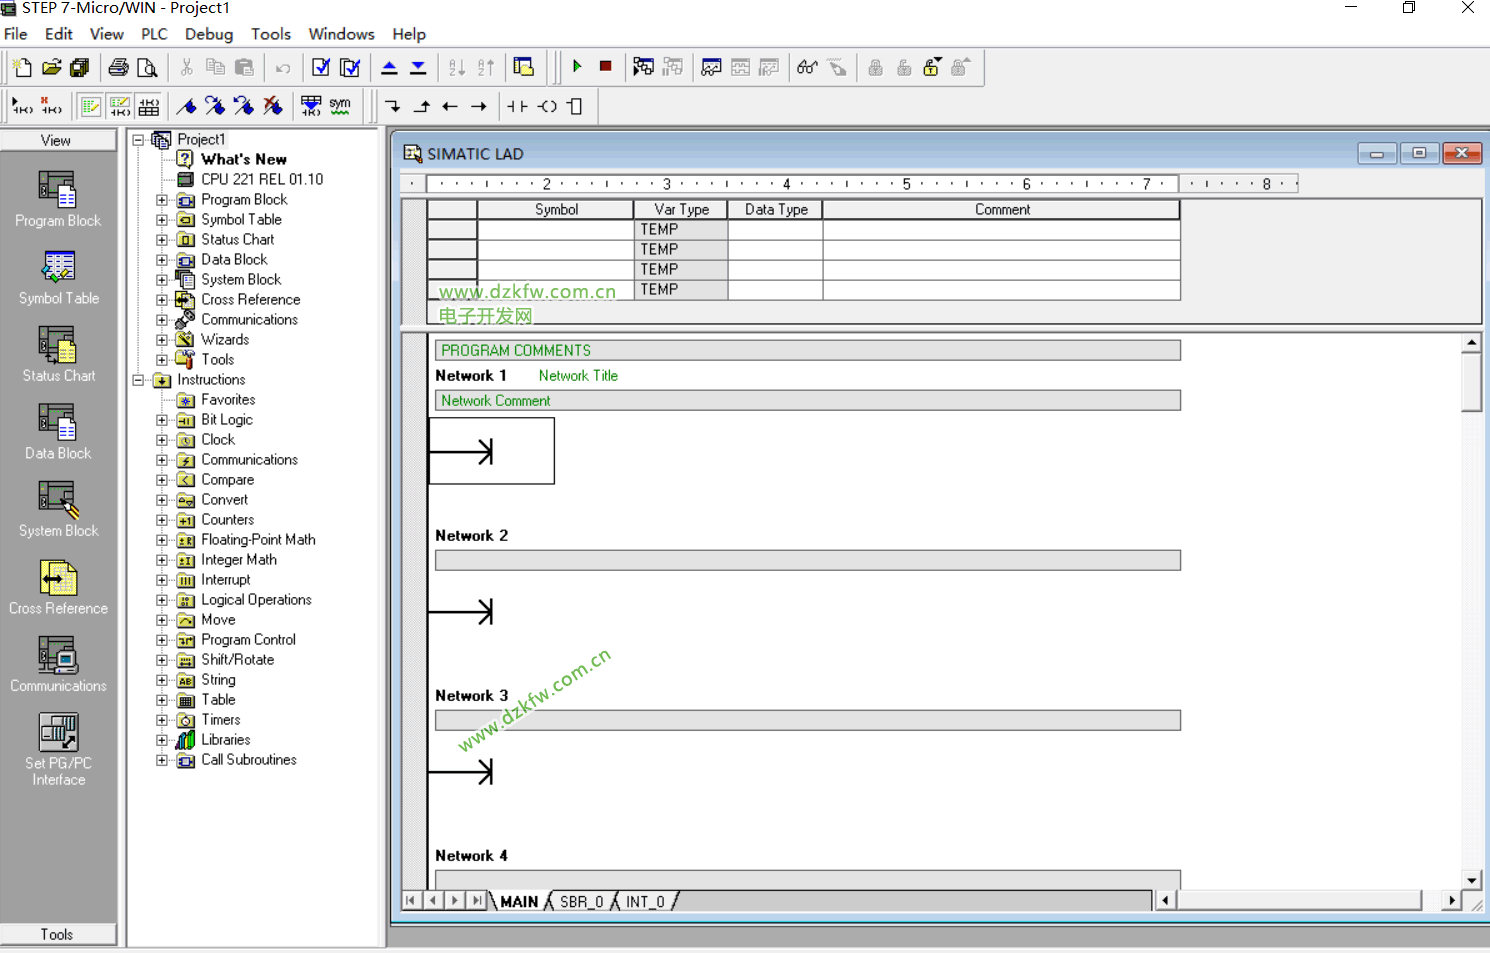Toggle the POU comments view button

[91, 106]
